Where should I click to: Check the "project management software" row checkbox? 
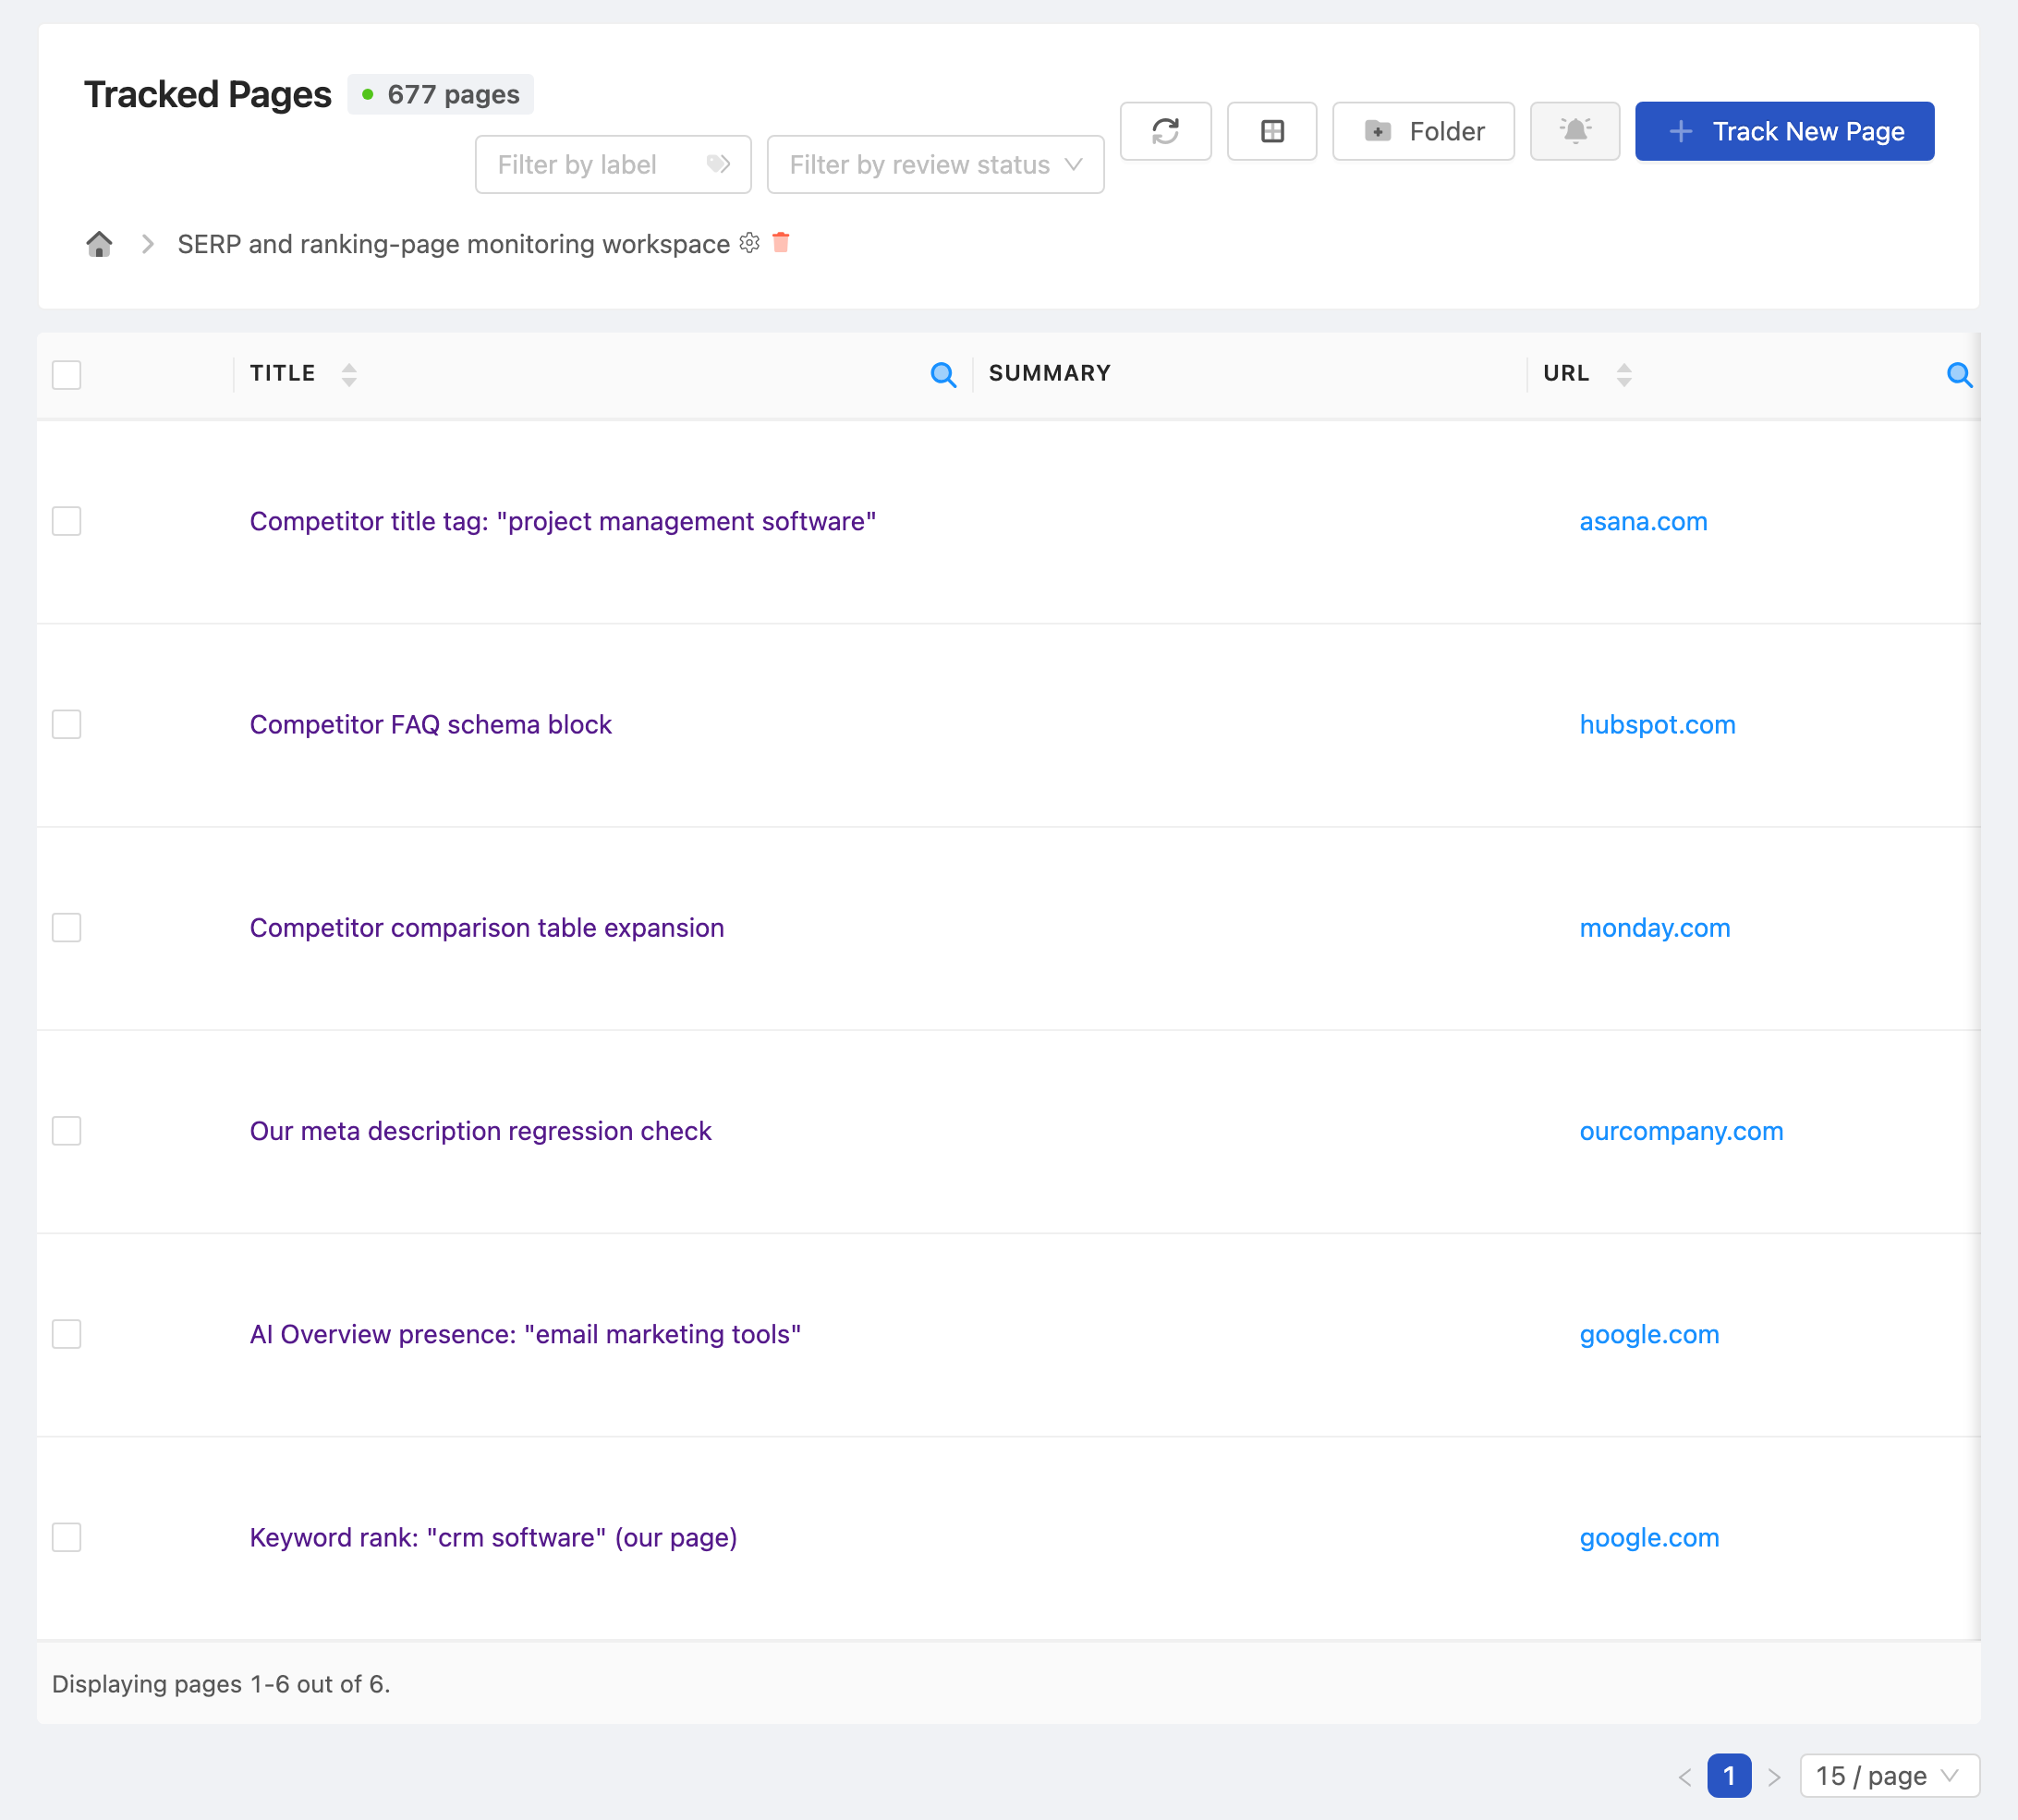pyautogui.click(x=67, y=521)
